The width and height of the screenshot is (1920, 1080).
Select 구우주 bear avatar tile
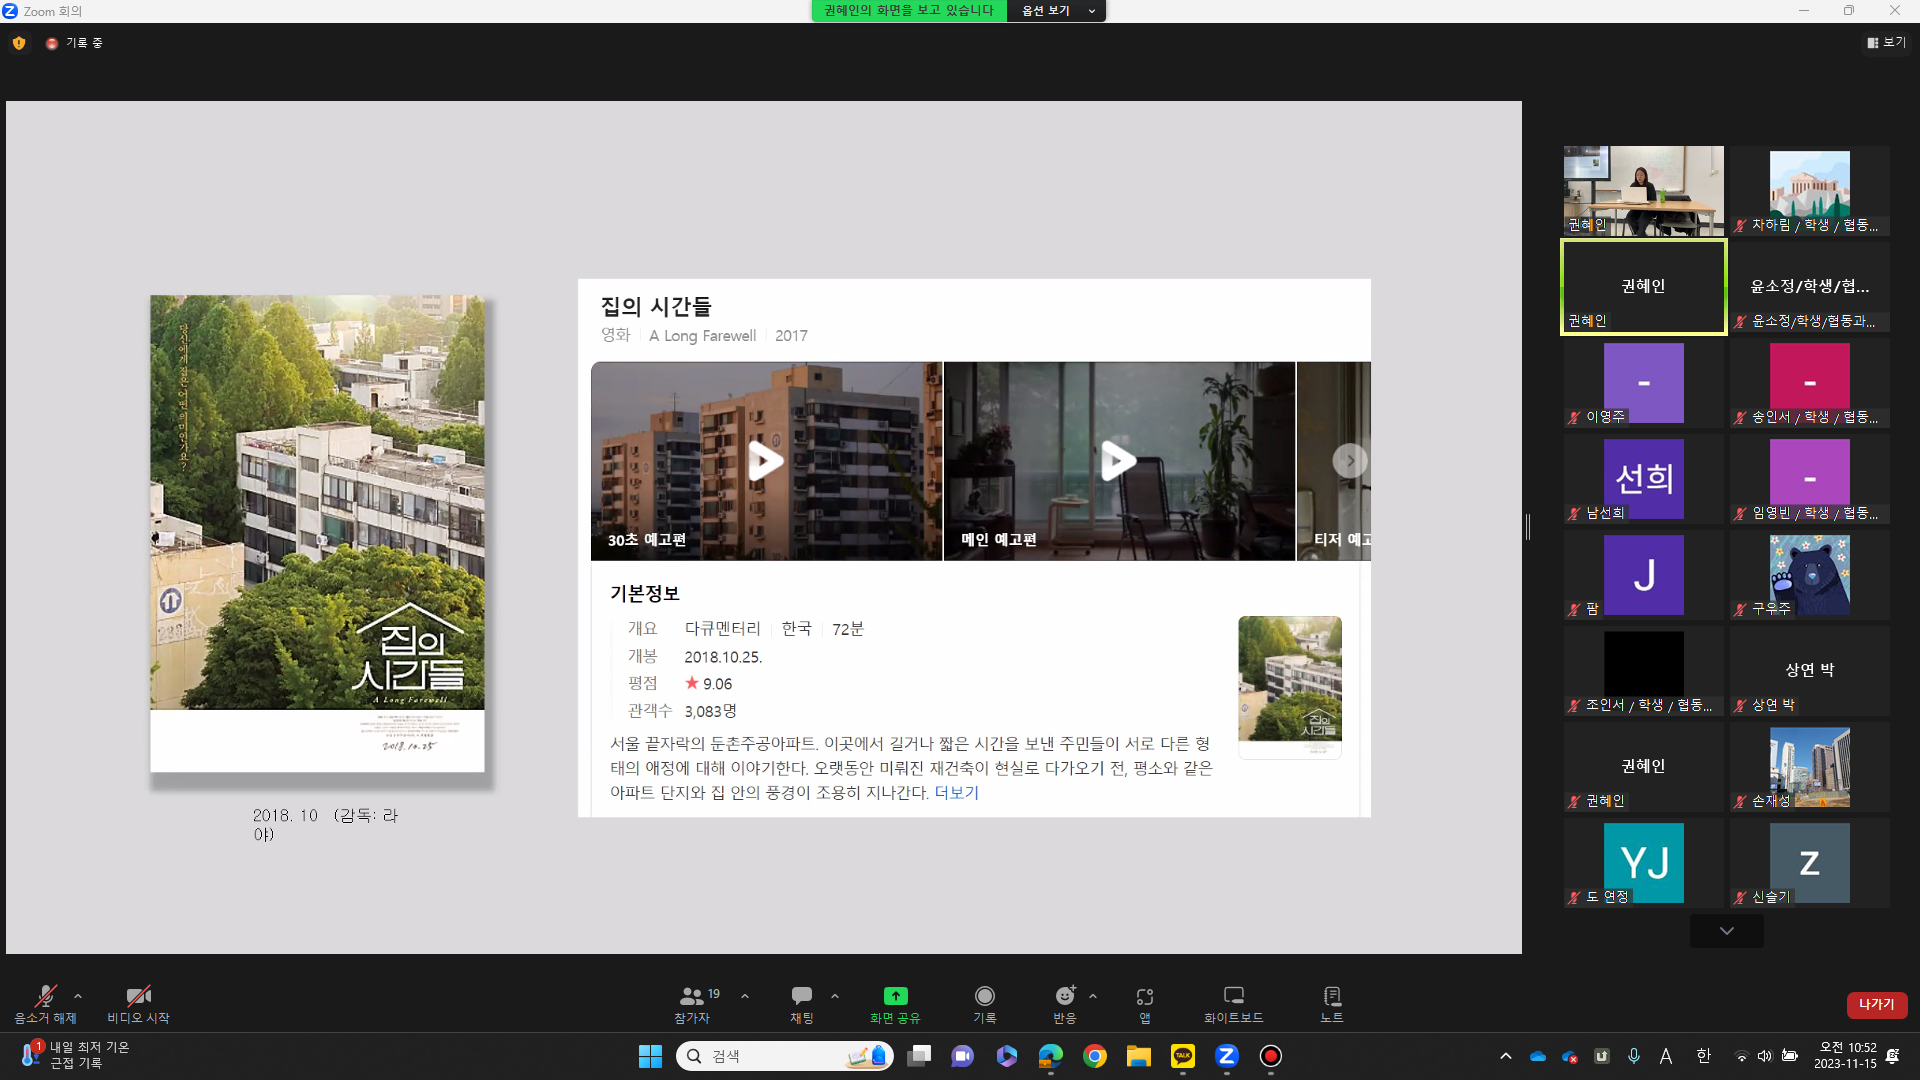(1810, 575)
